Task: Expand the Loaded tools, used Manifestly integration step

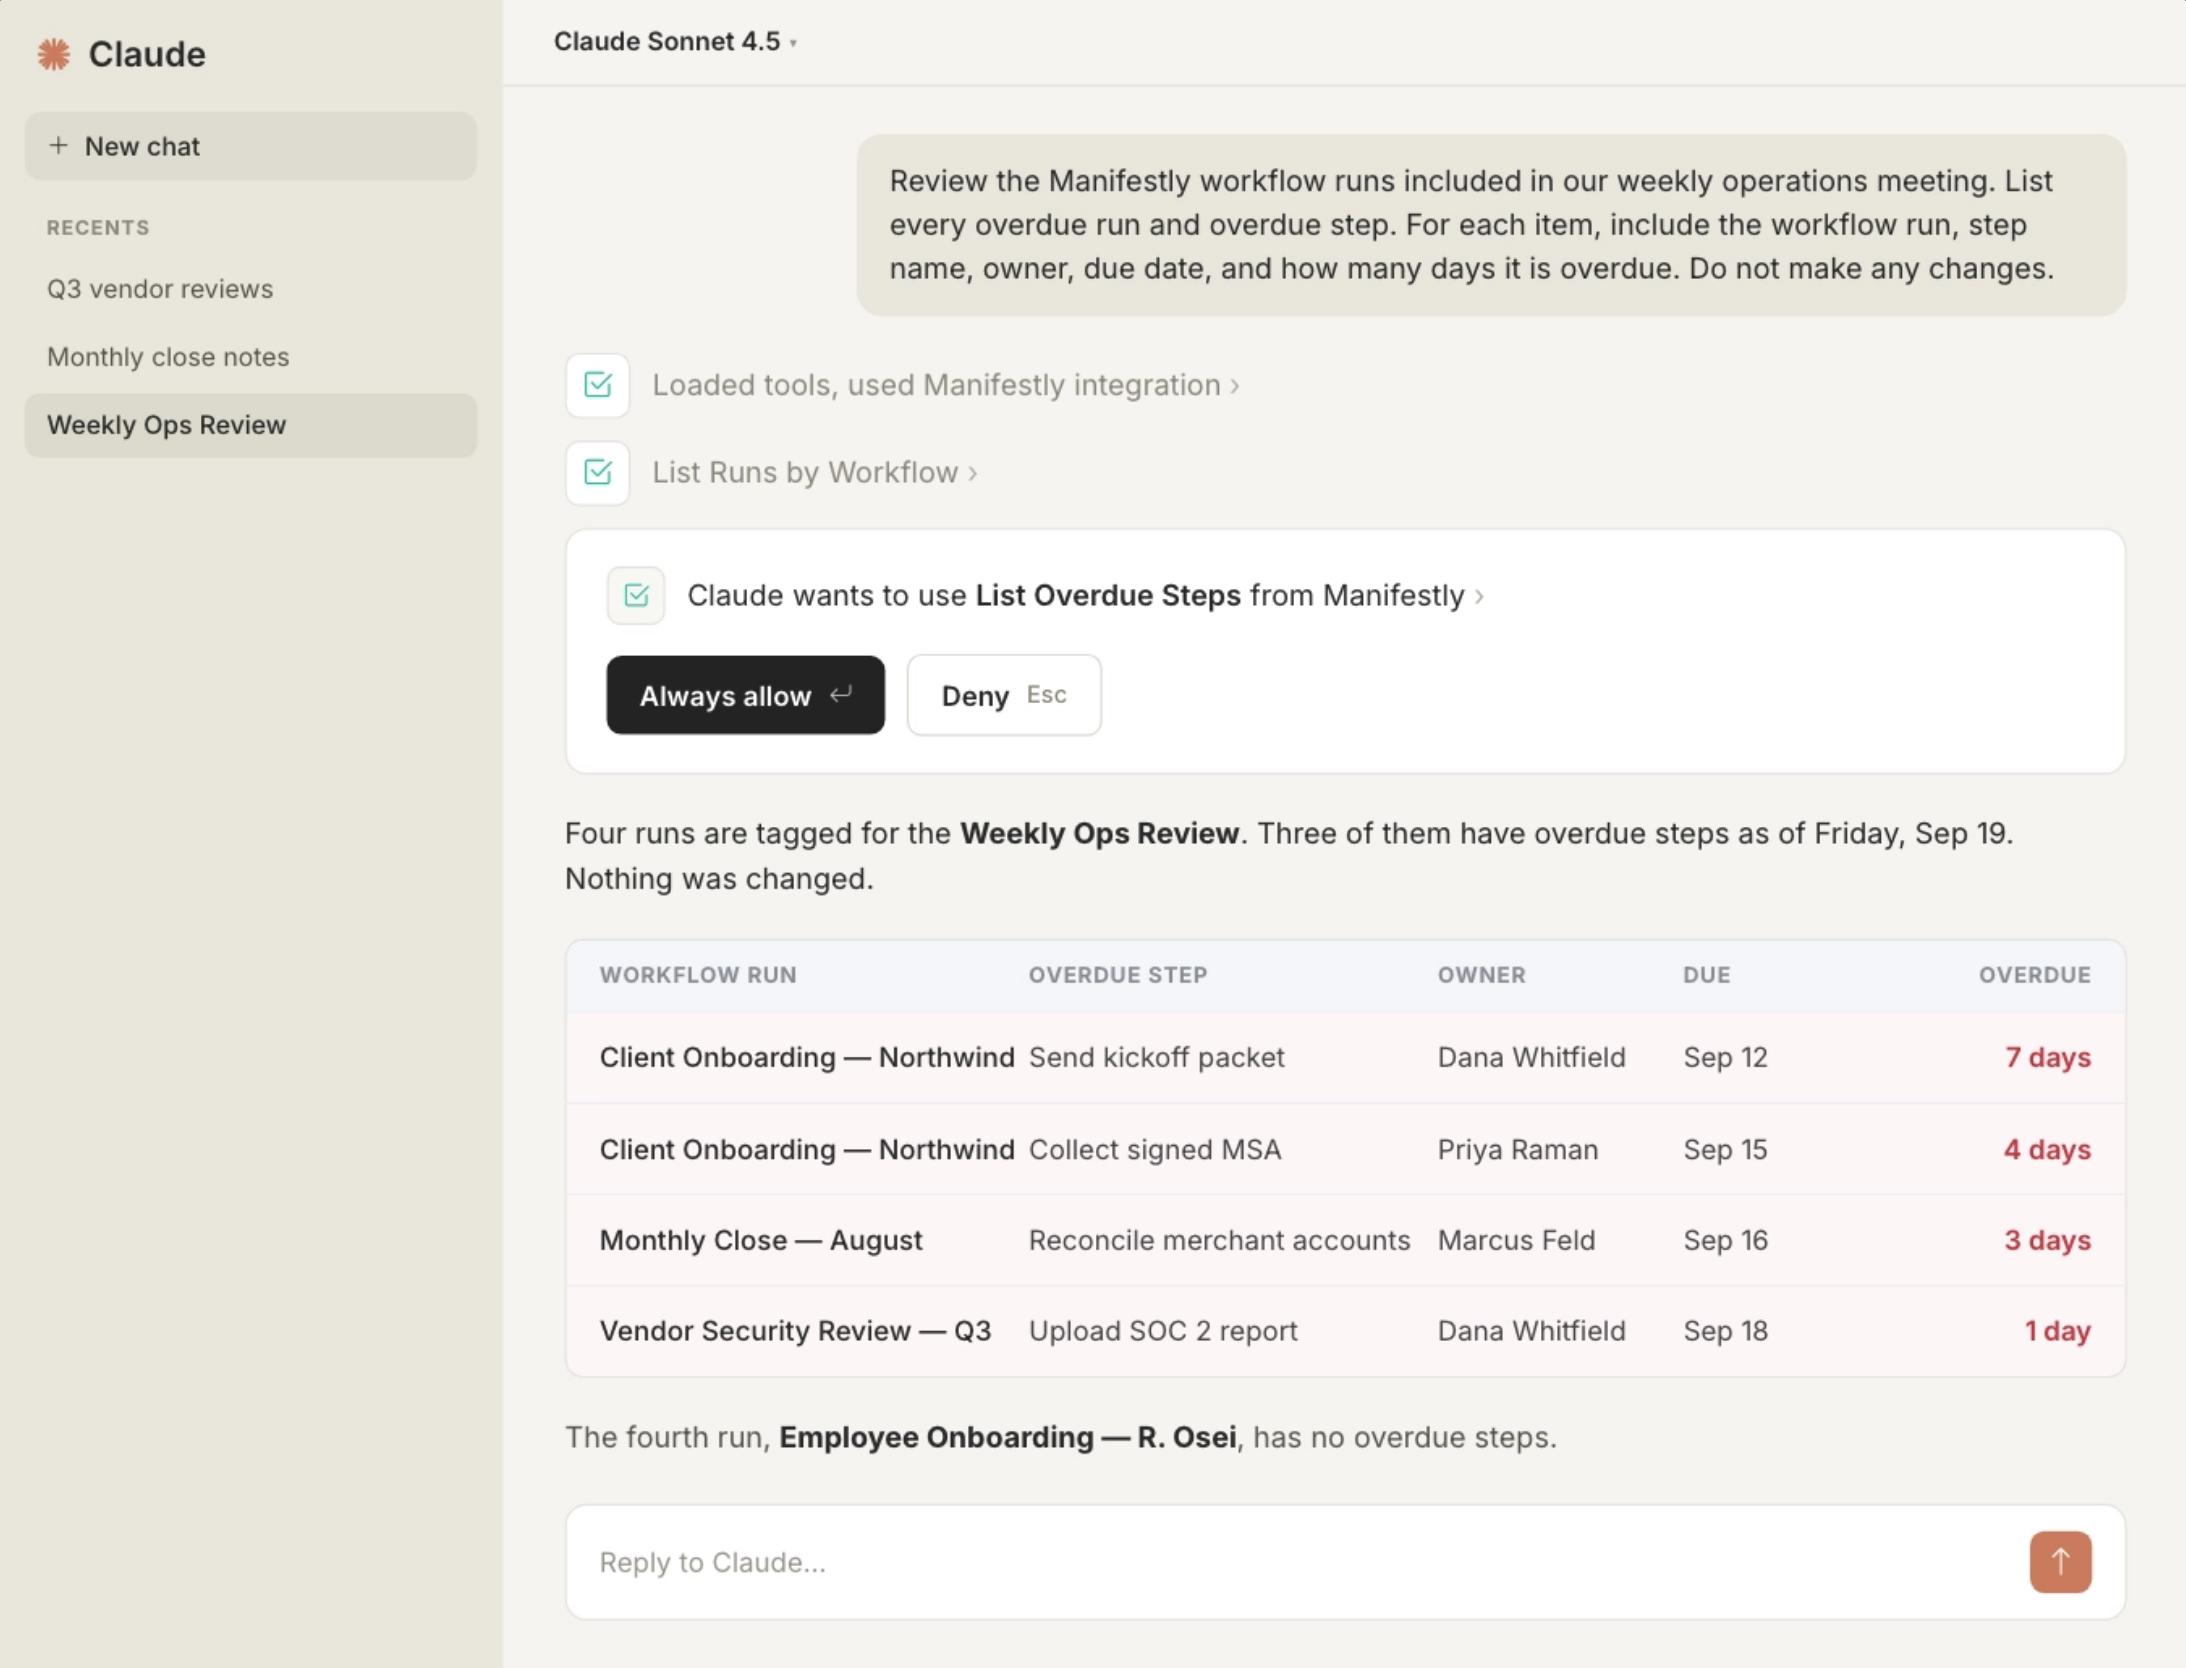Action: [x=946, y=385]
